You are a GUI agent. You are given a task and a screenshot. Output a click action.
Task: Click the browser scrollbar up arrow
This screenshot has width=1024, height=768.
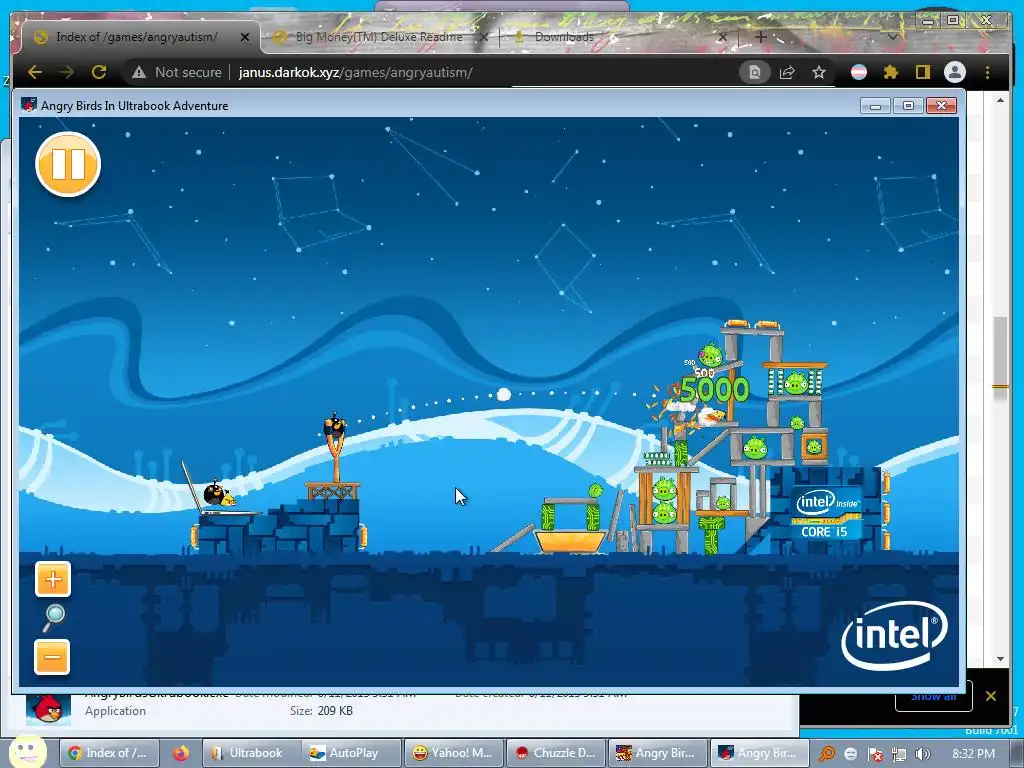click(x=1000, y=101)
